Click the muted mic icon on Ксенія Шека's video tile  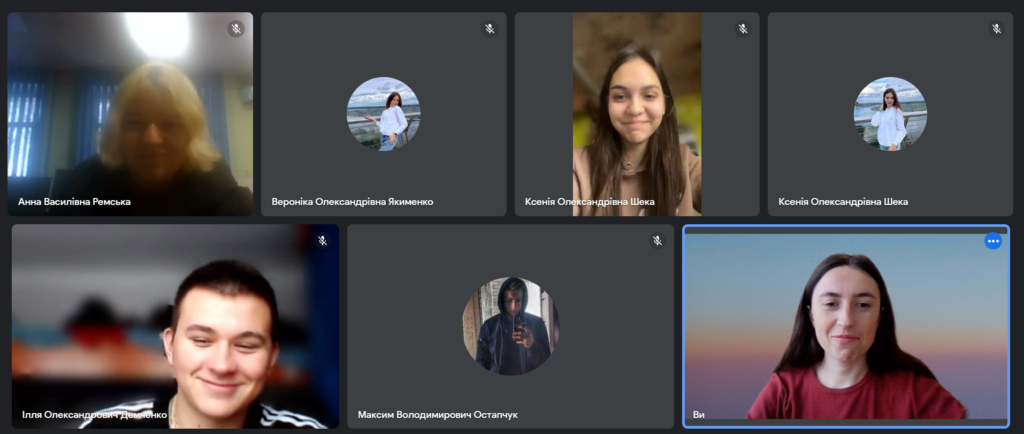(742, 29)
